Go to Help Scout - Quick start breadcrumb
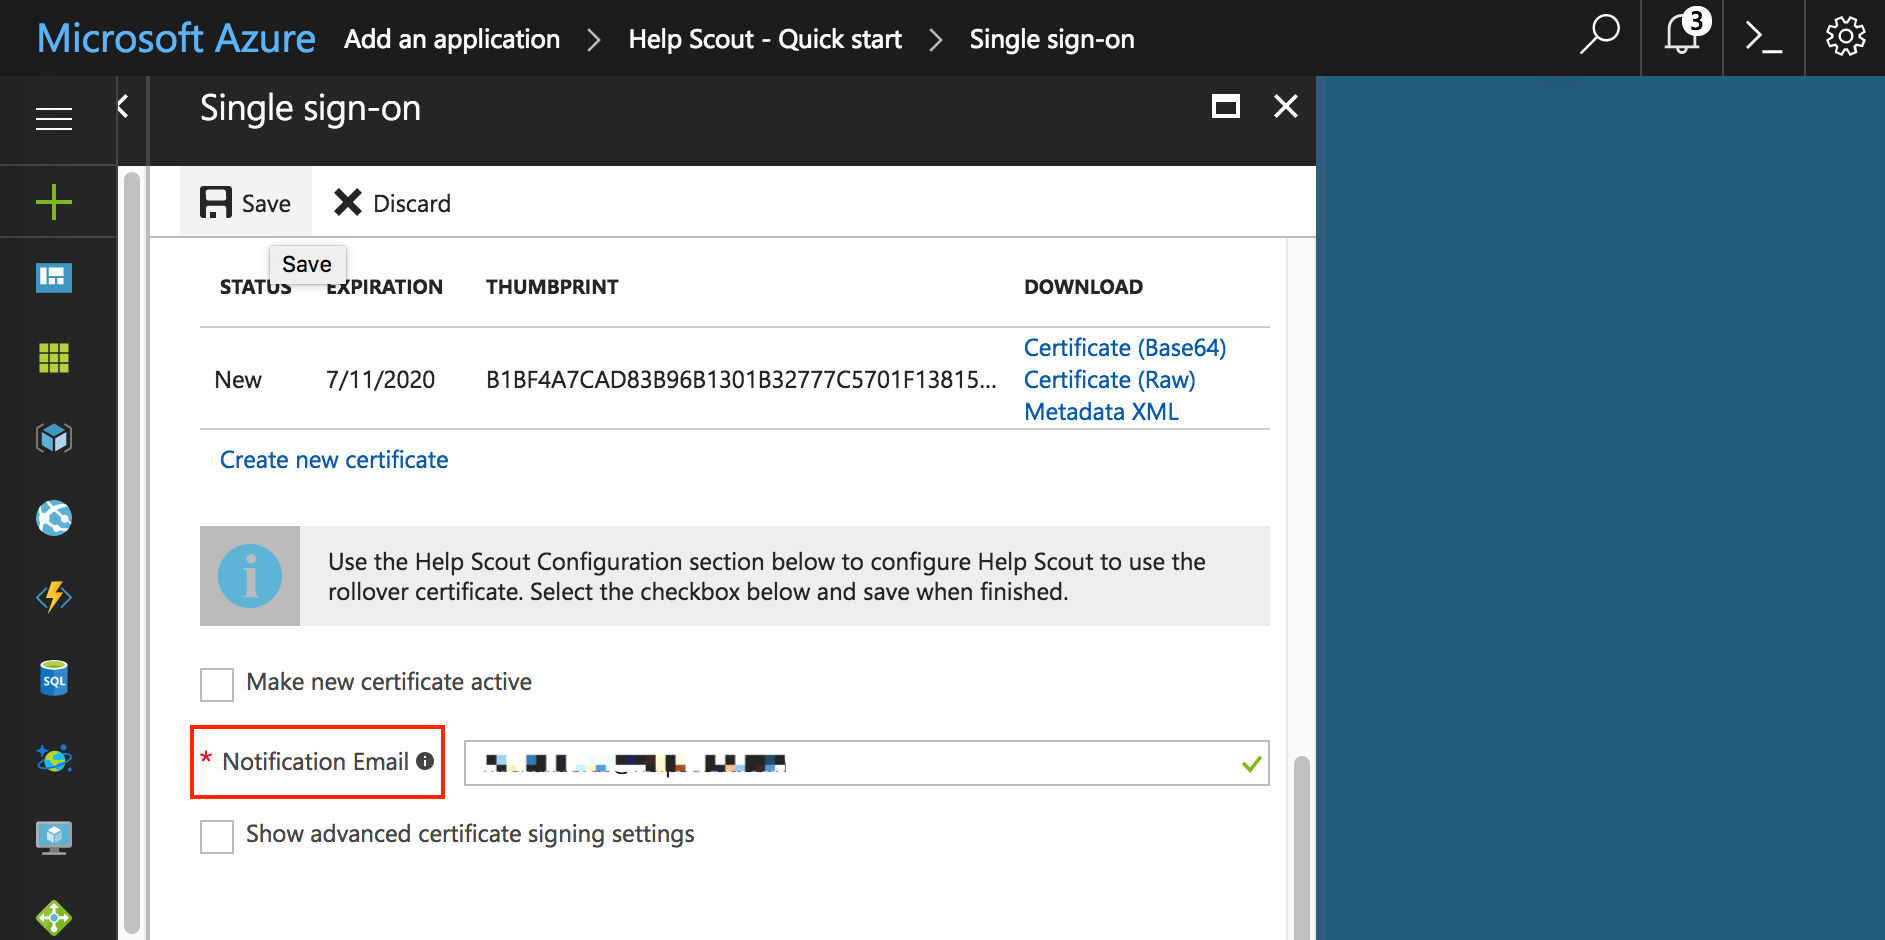This screenshot has width=1885, height=940. pos(765,39)
